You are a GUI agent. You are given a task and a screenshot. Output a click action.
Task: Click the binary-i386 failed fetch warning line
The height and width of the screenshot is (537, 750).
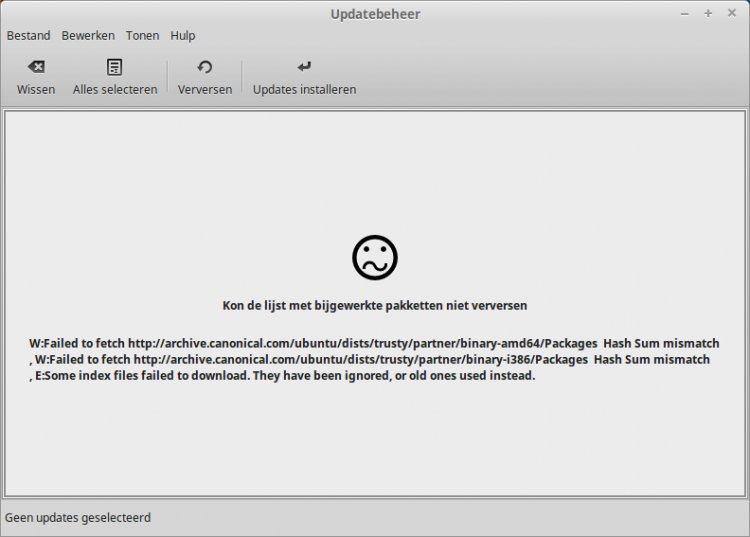[x=372, y=359]
